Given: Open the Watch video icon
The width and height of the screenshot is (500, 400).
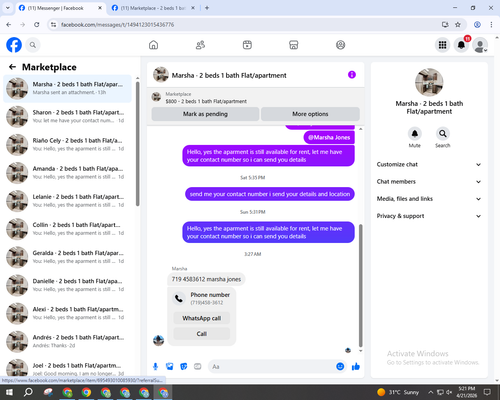Looking at the screenshot, I should coord(247,45).
